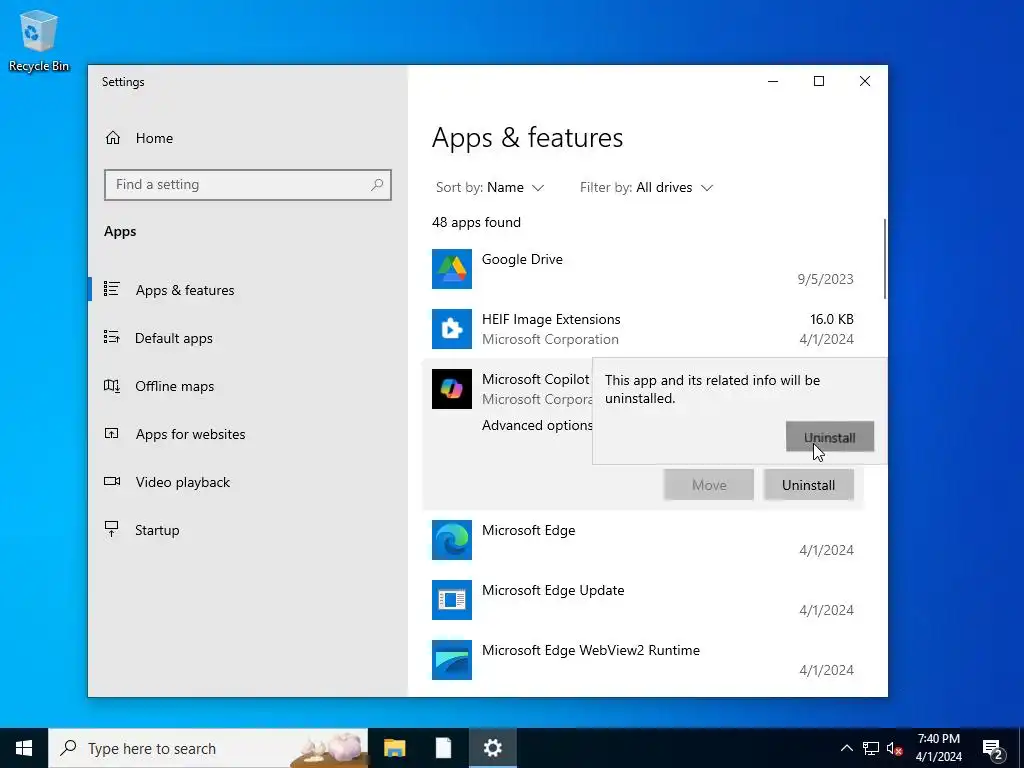Select the Offline maps sidebar icon

click(x=112, y=385)
